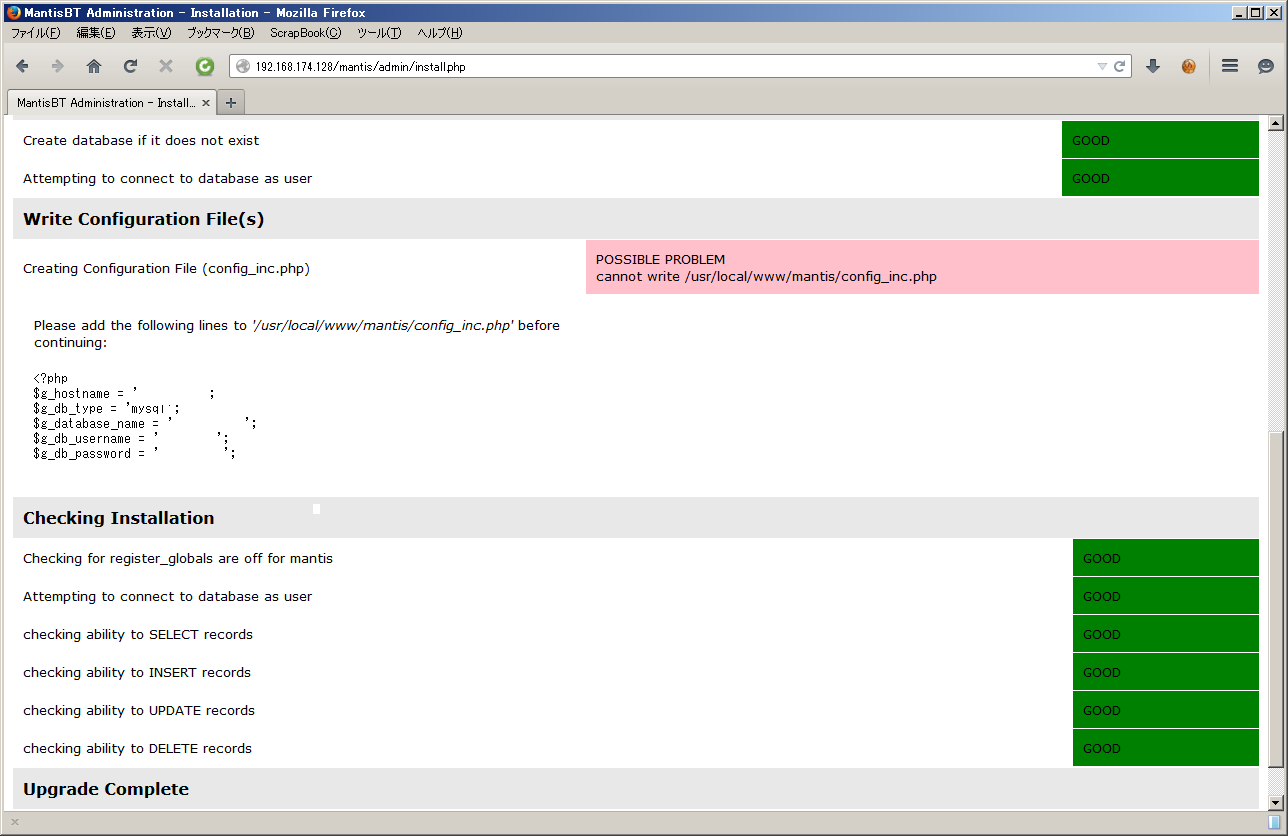
Task: Click the scrollbar down arrow
Action: (x=1275, y=802)
